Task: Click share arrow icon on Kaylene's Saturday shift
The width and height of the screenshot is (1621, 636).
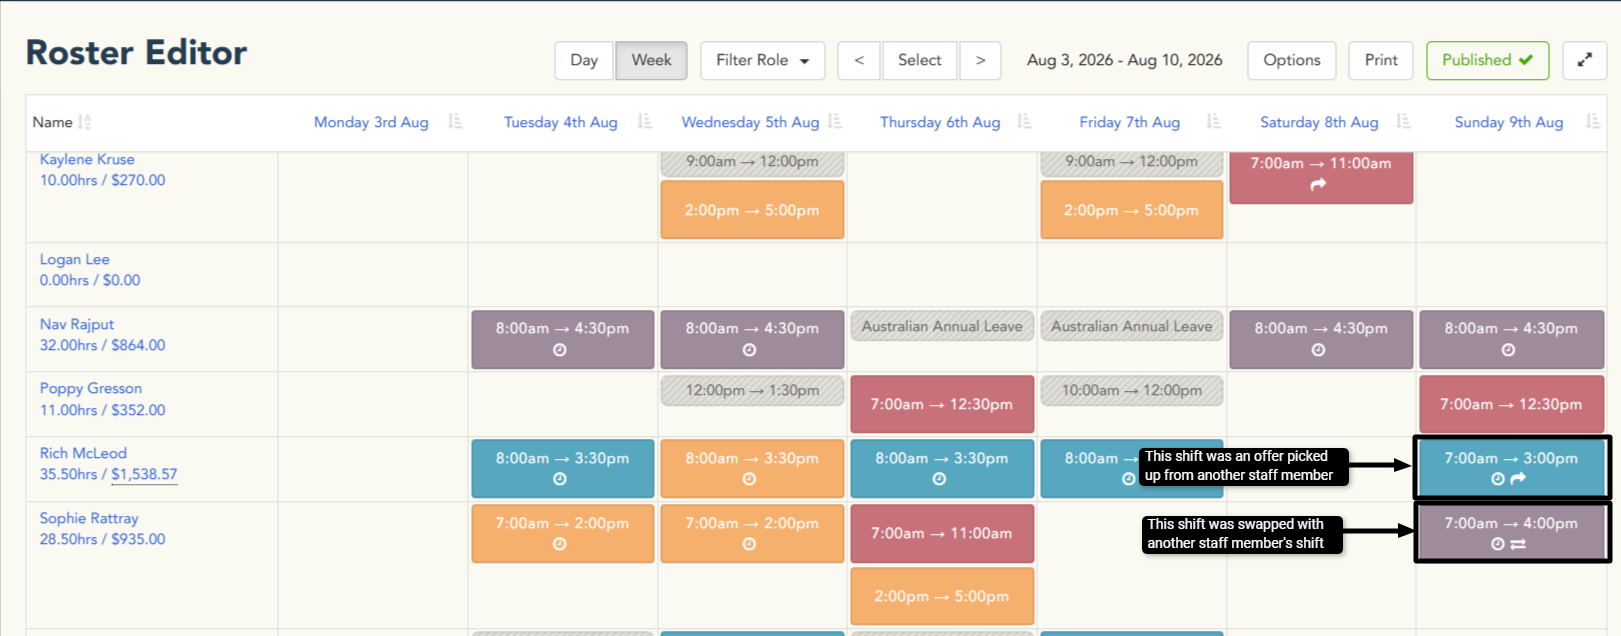Action: pos(1319,184)
